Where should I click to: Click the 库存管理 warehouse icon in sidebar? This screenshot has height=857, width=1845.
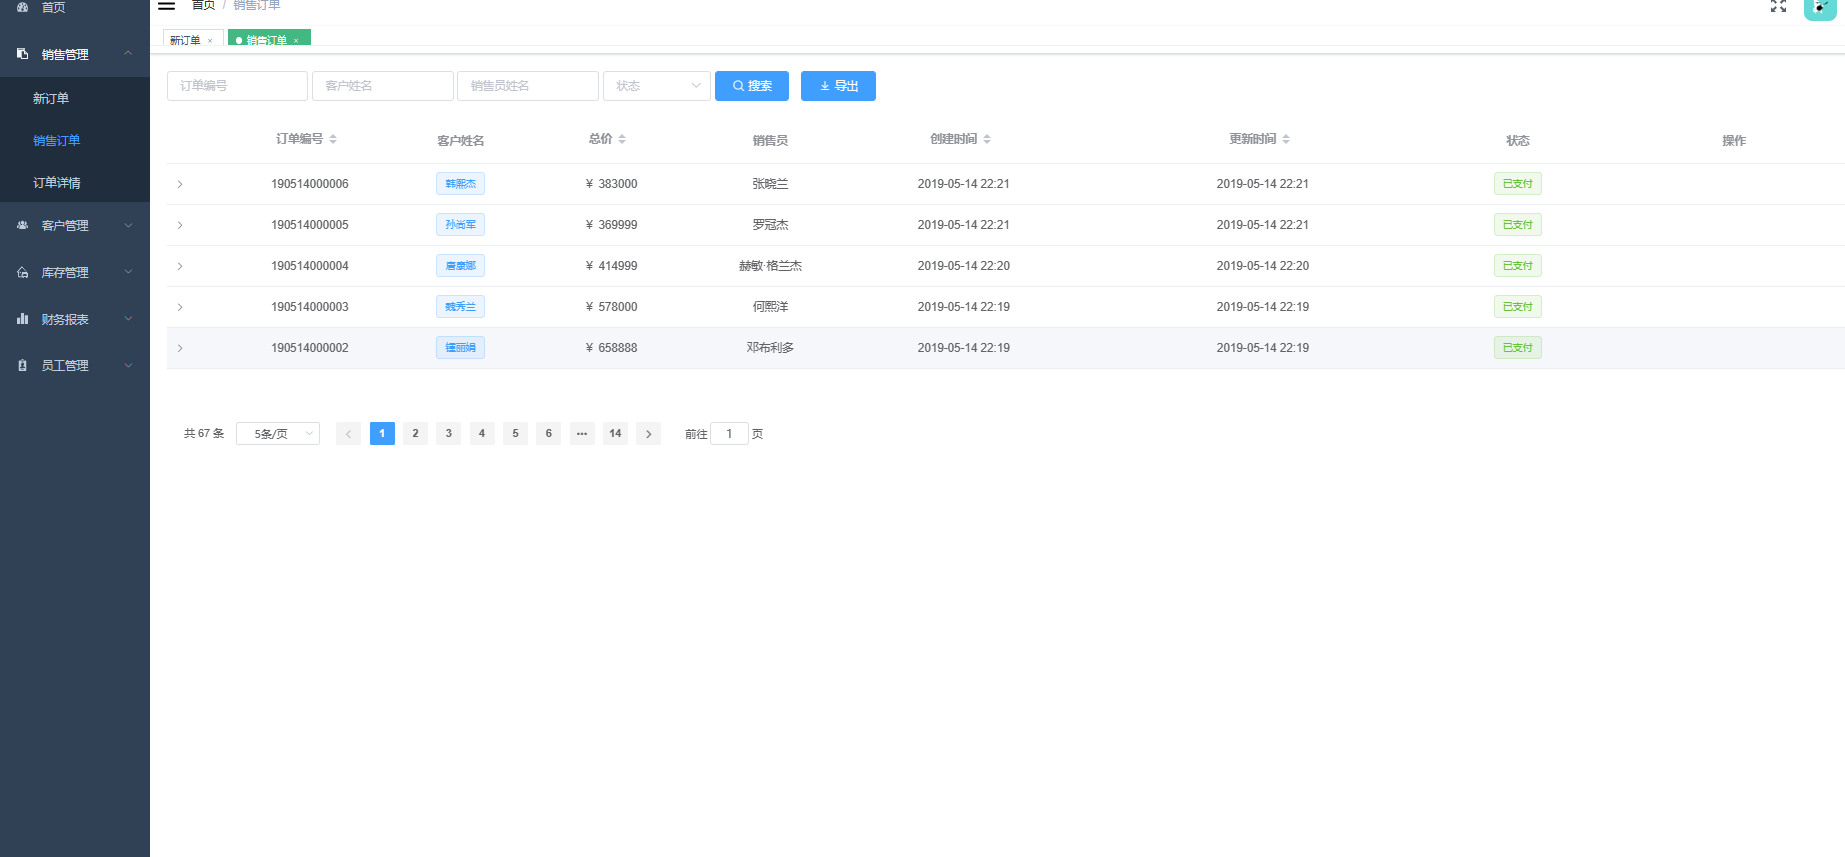coord(23,272)
